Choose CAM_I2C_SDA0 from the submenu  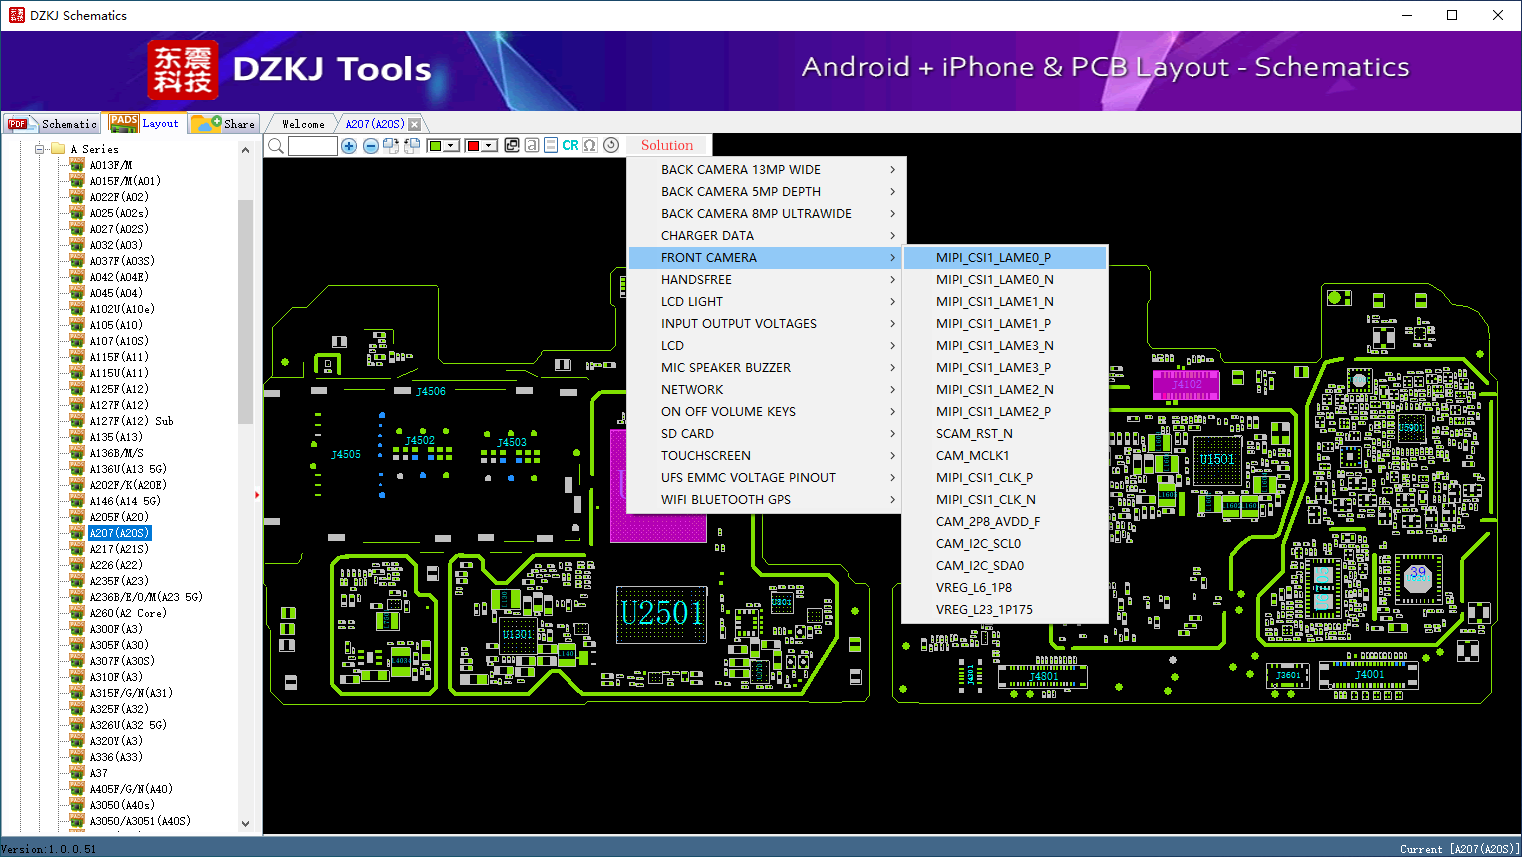click(1005, 566)
